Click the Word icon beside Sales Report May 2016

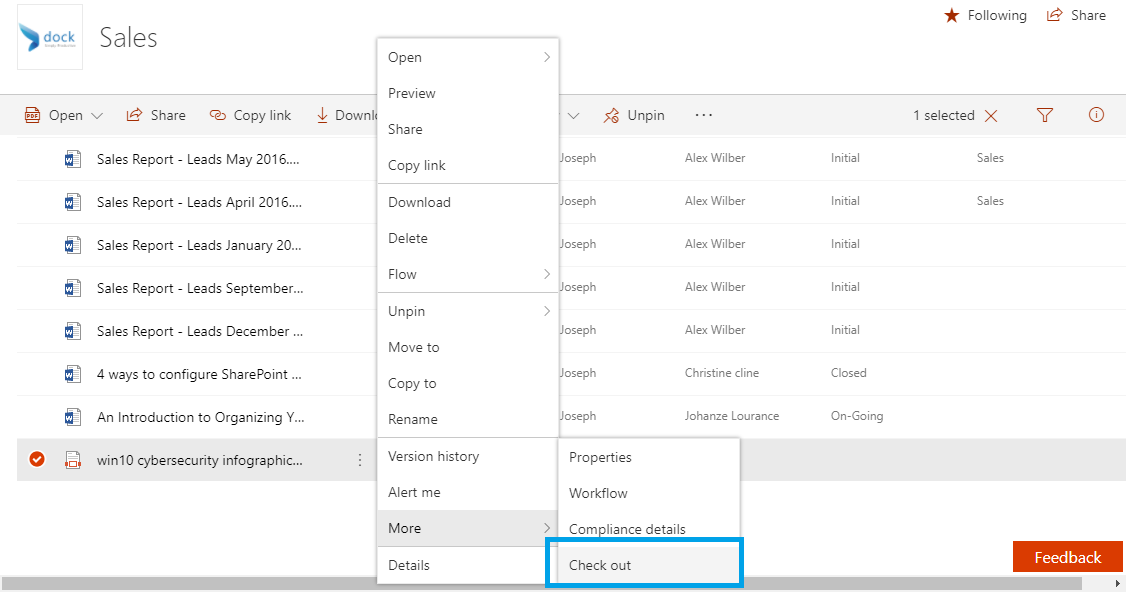click(x=72, y=158)
